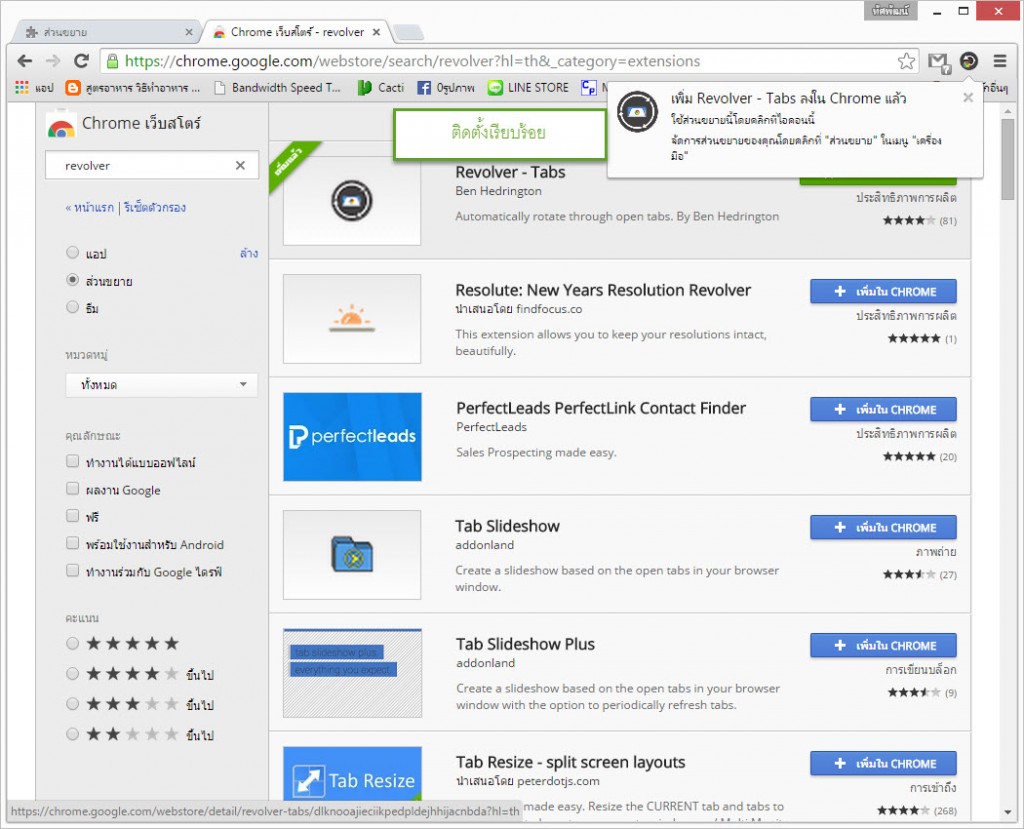Image resolution: width=1024 pixels, height=829 pixels.
Task: Add Tab Slideshow Plus to Chrome
Action: (883, 645)
